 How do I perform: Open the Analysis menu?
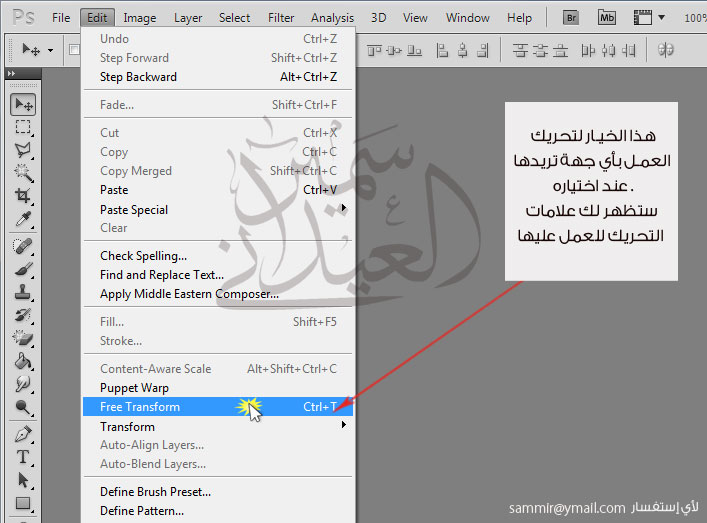coord(332,18)
